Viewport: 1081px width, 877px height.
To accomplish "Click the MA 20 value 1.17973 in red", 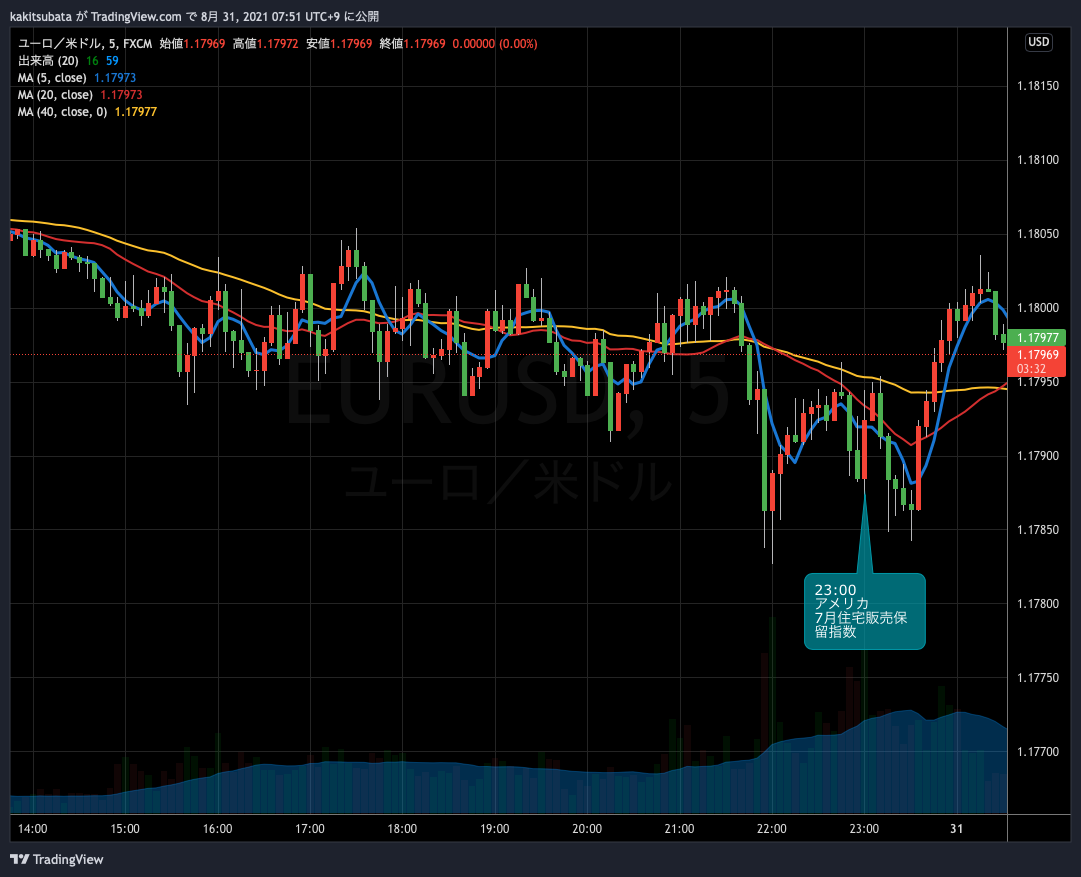I will click(121, 95).
